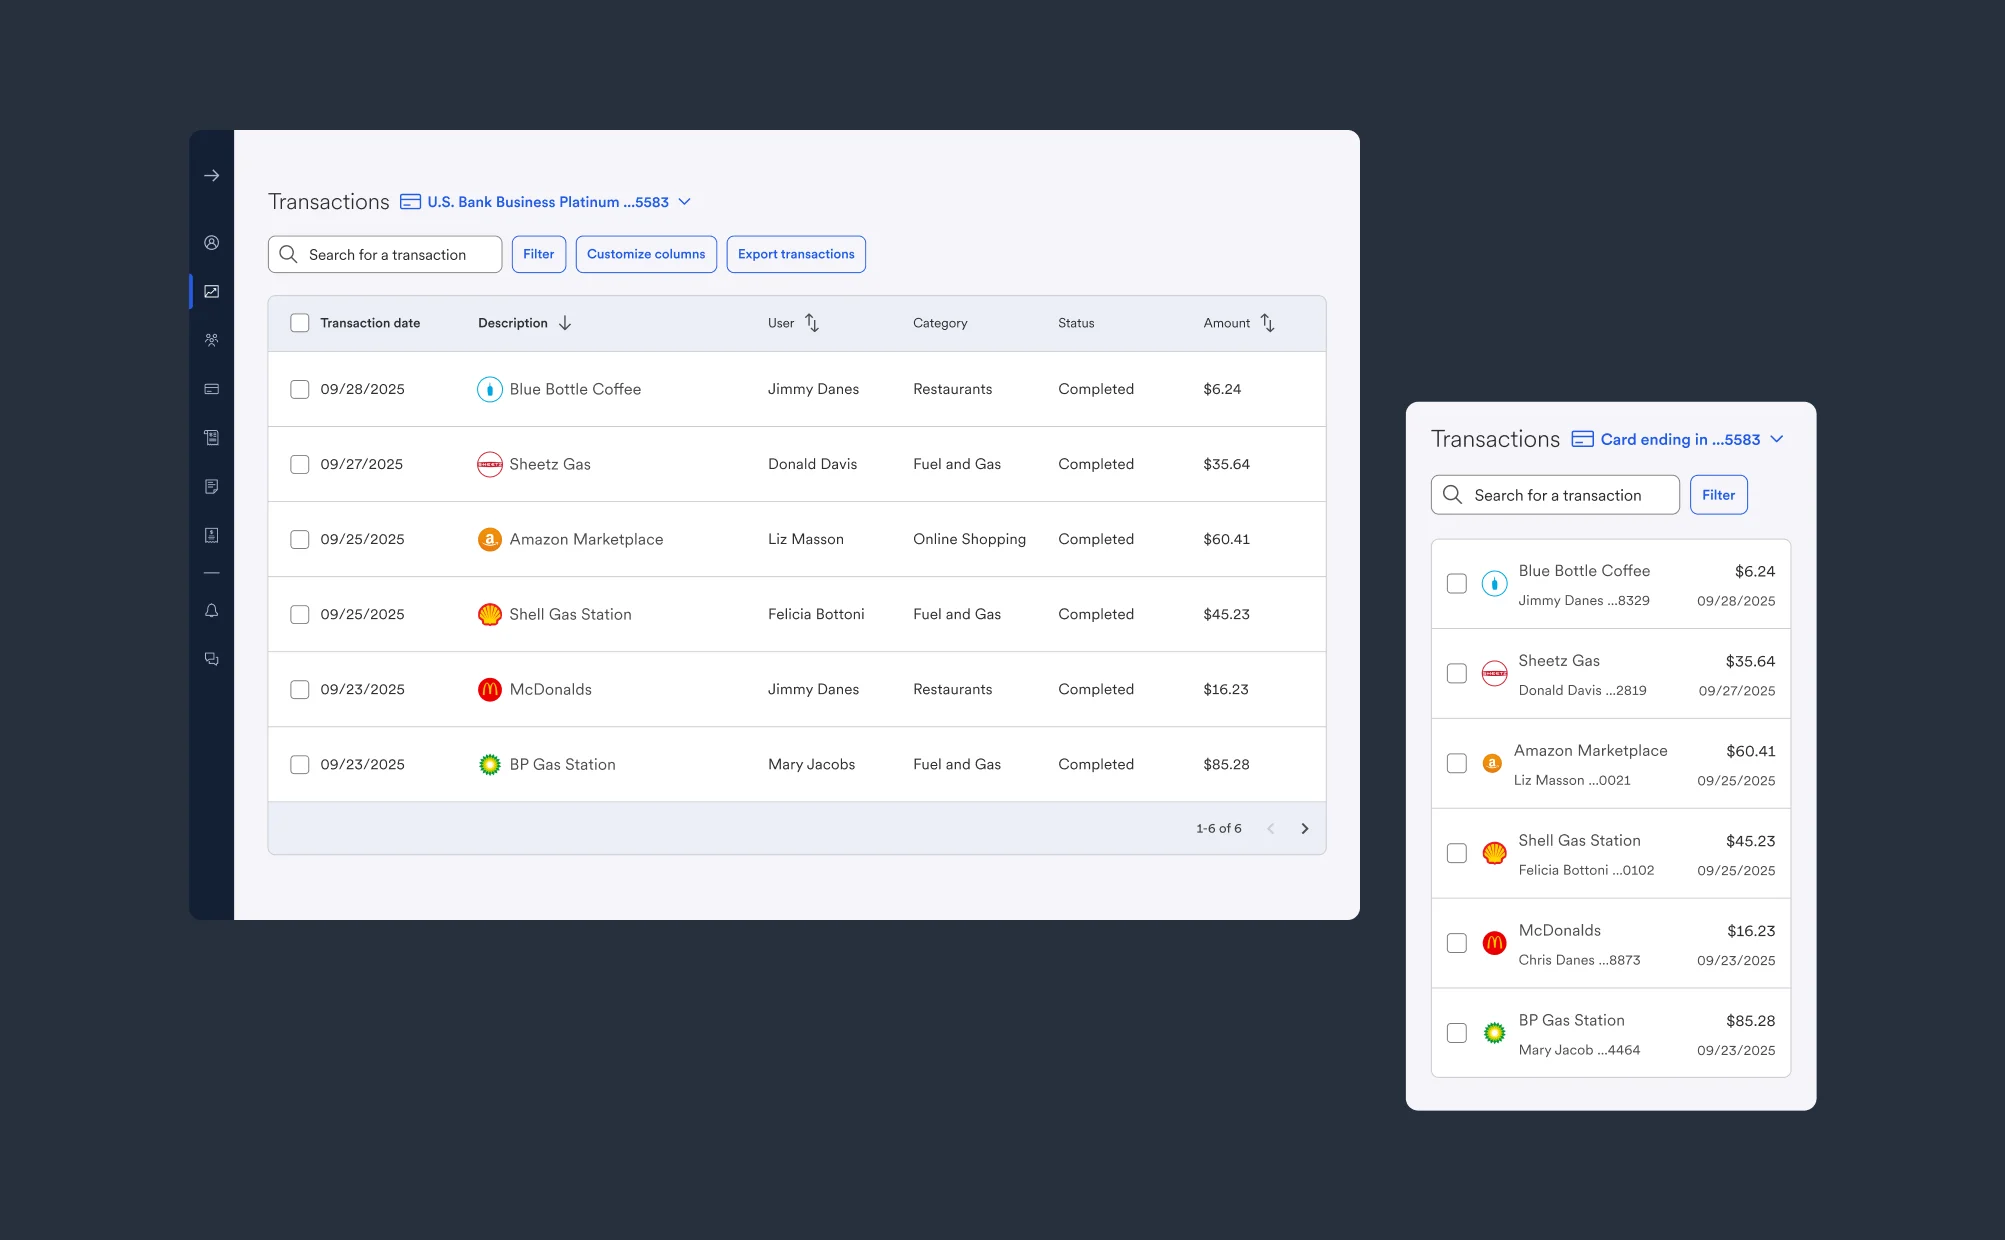2005x1240 pixels.
Task: Toggle the select-all checkbox in table header
Action: tap(299, 323)
